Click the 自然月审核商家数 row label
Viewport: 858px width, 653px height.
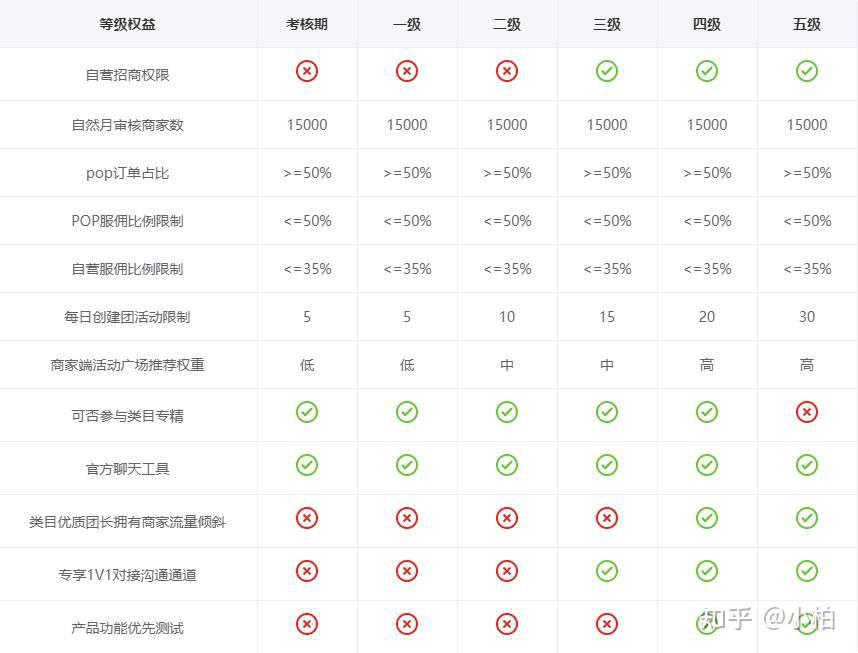click(x=128, y=125)
